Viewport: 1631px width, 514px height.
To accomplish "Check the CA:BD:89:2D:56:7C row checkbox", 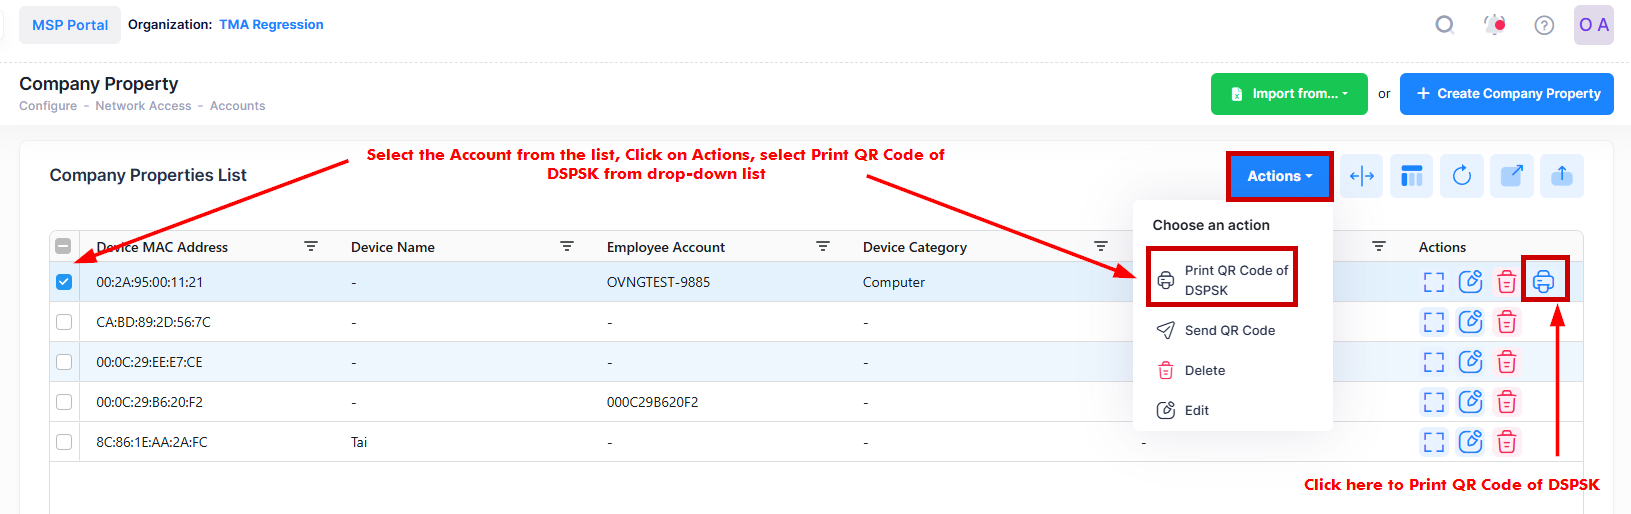I will 64,322.
